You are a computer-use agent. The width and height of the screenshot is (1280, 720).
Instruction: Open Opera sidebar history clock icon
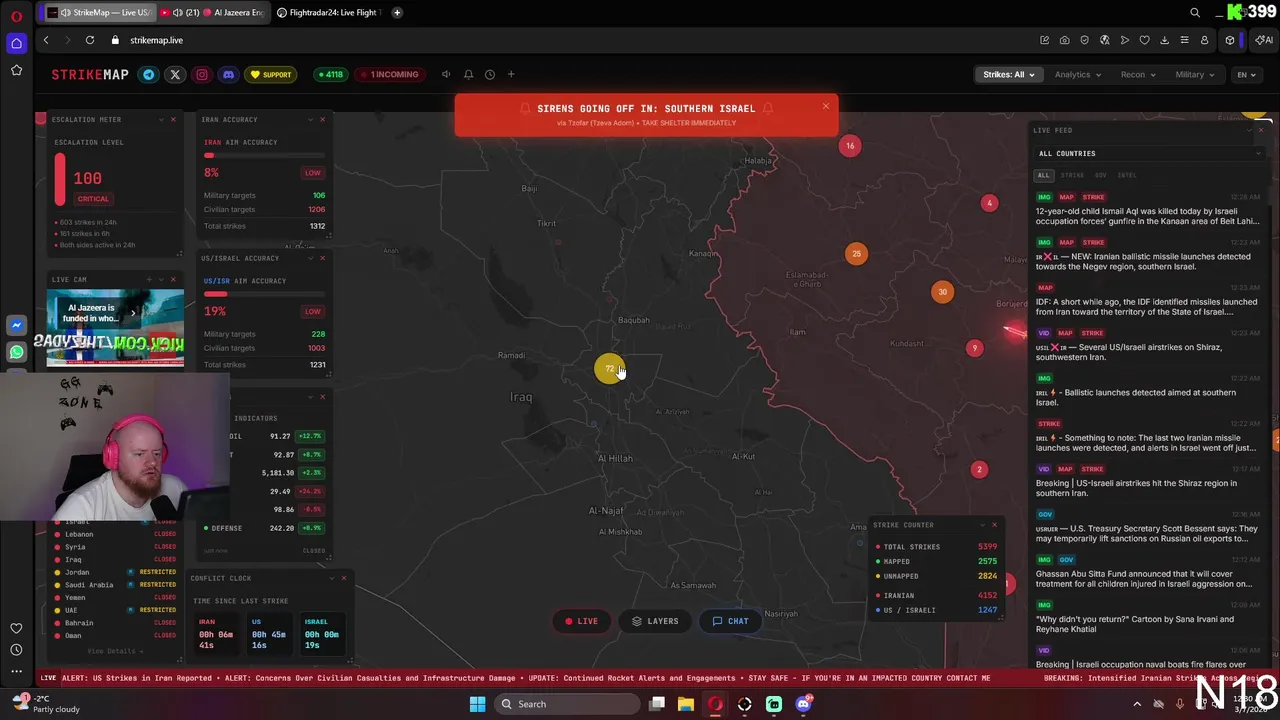[x=16, y=649]
